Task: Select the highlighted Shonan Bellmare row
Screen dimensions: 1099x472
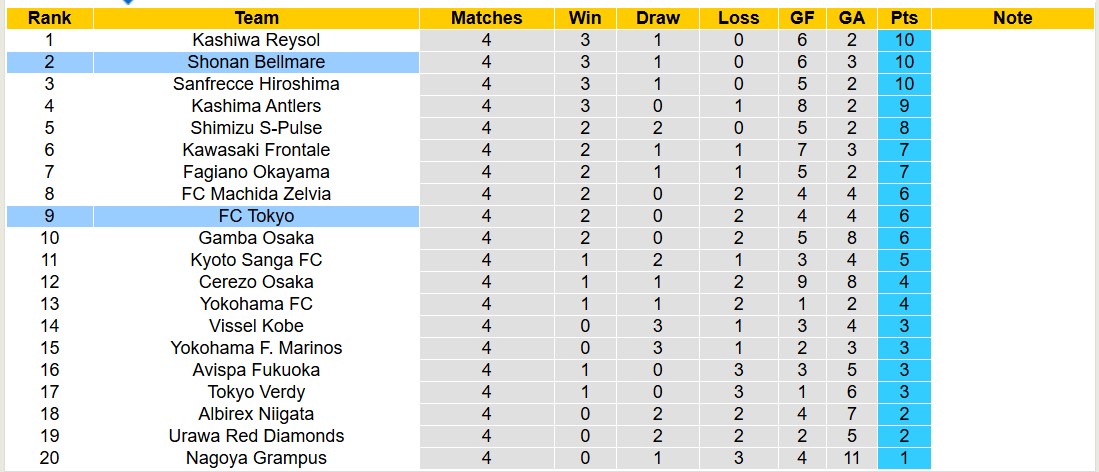Action: (x=256, y=62)
